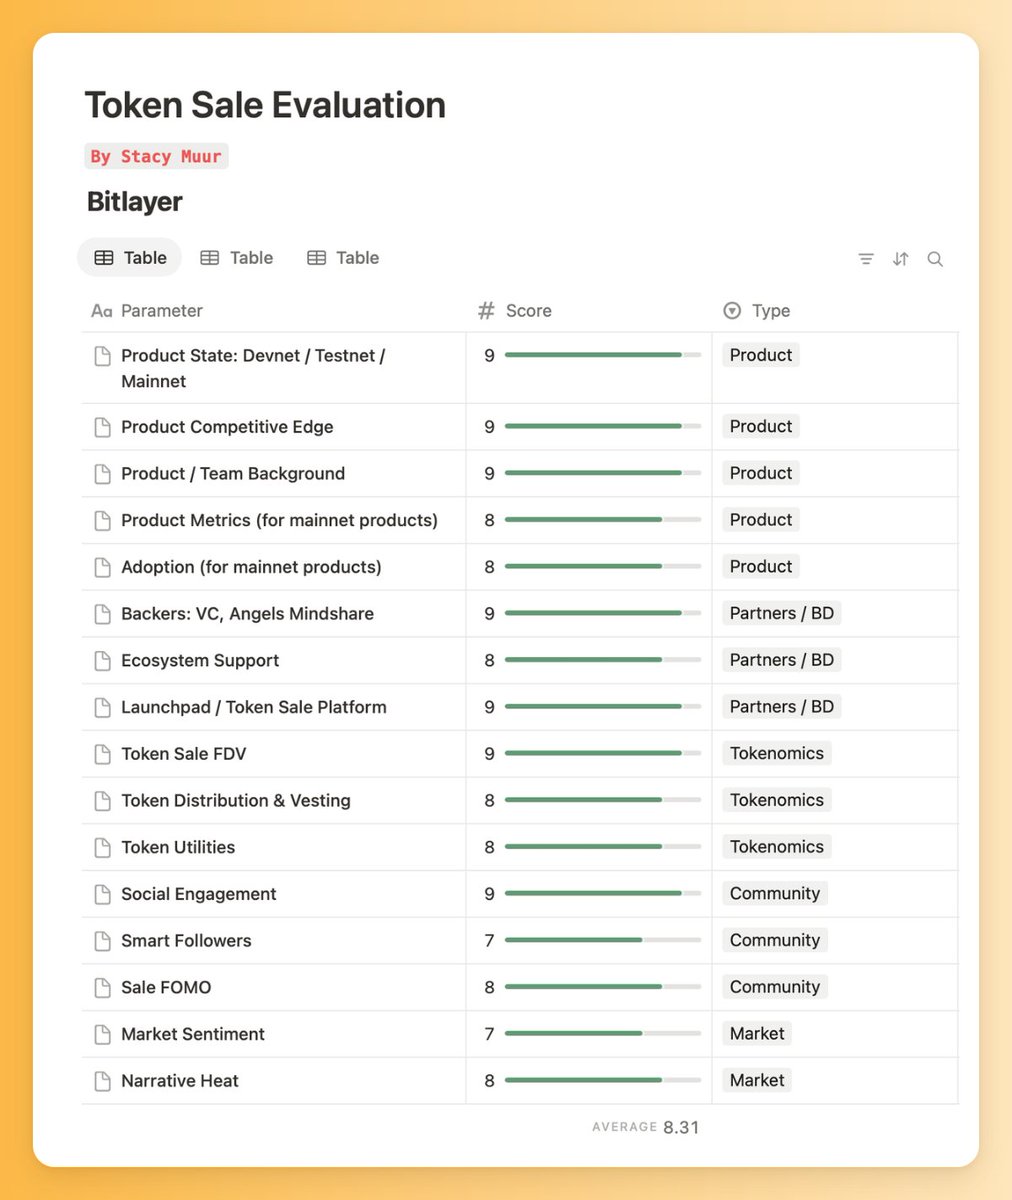The image size is (1012, 1200).
Task: Click the By Stacy Muur label
Action: tap(156, 156)
